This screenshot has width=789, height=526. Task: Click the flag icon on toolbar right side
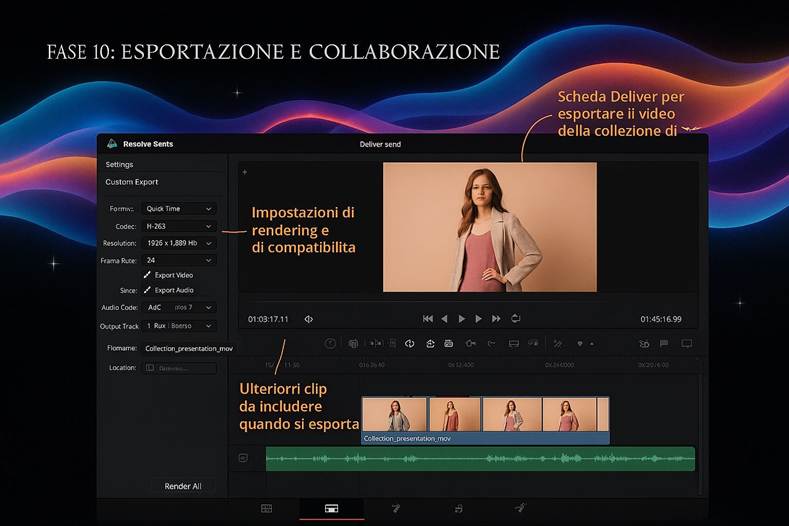point(664,343)
